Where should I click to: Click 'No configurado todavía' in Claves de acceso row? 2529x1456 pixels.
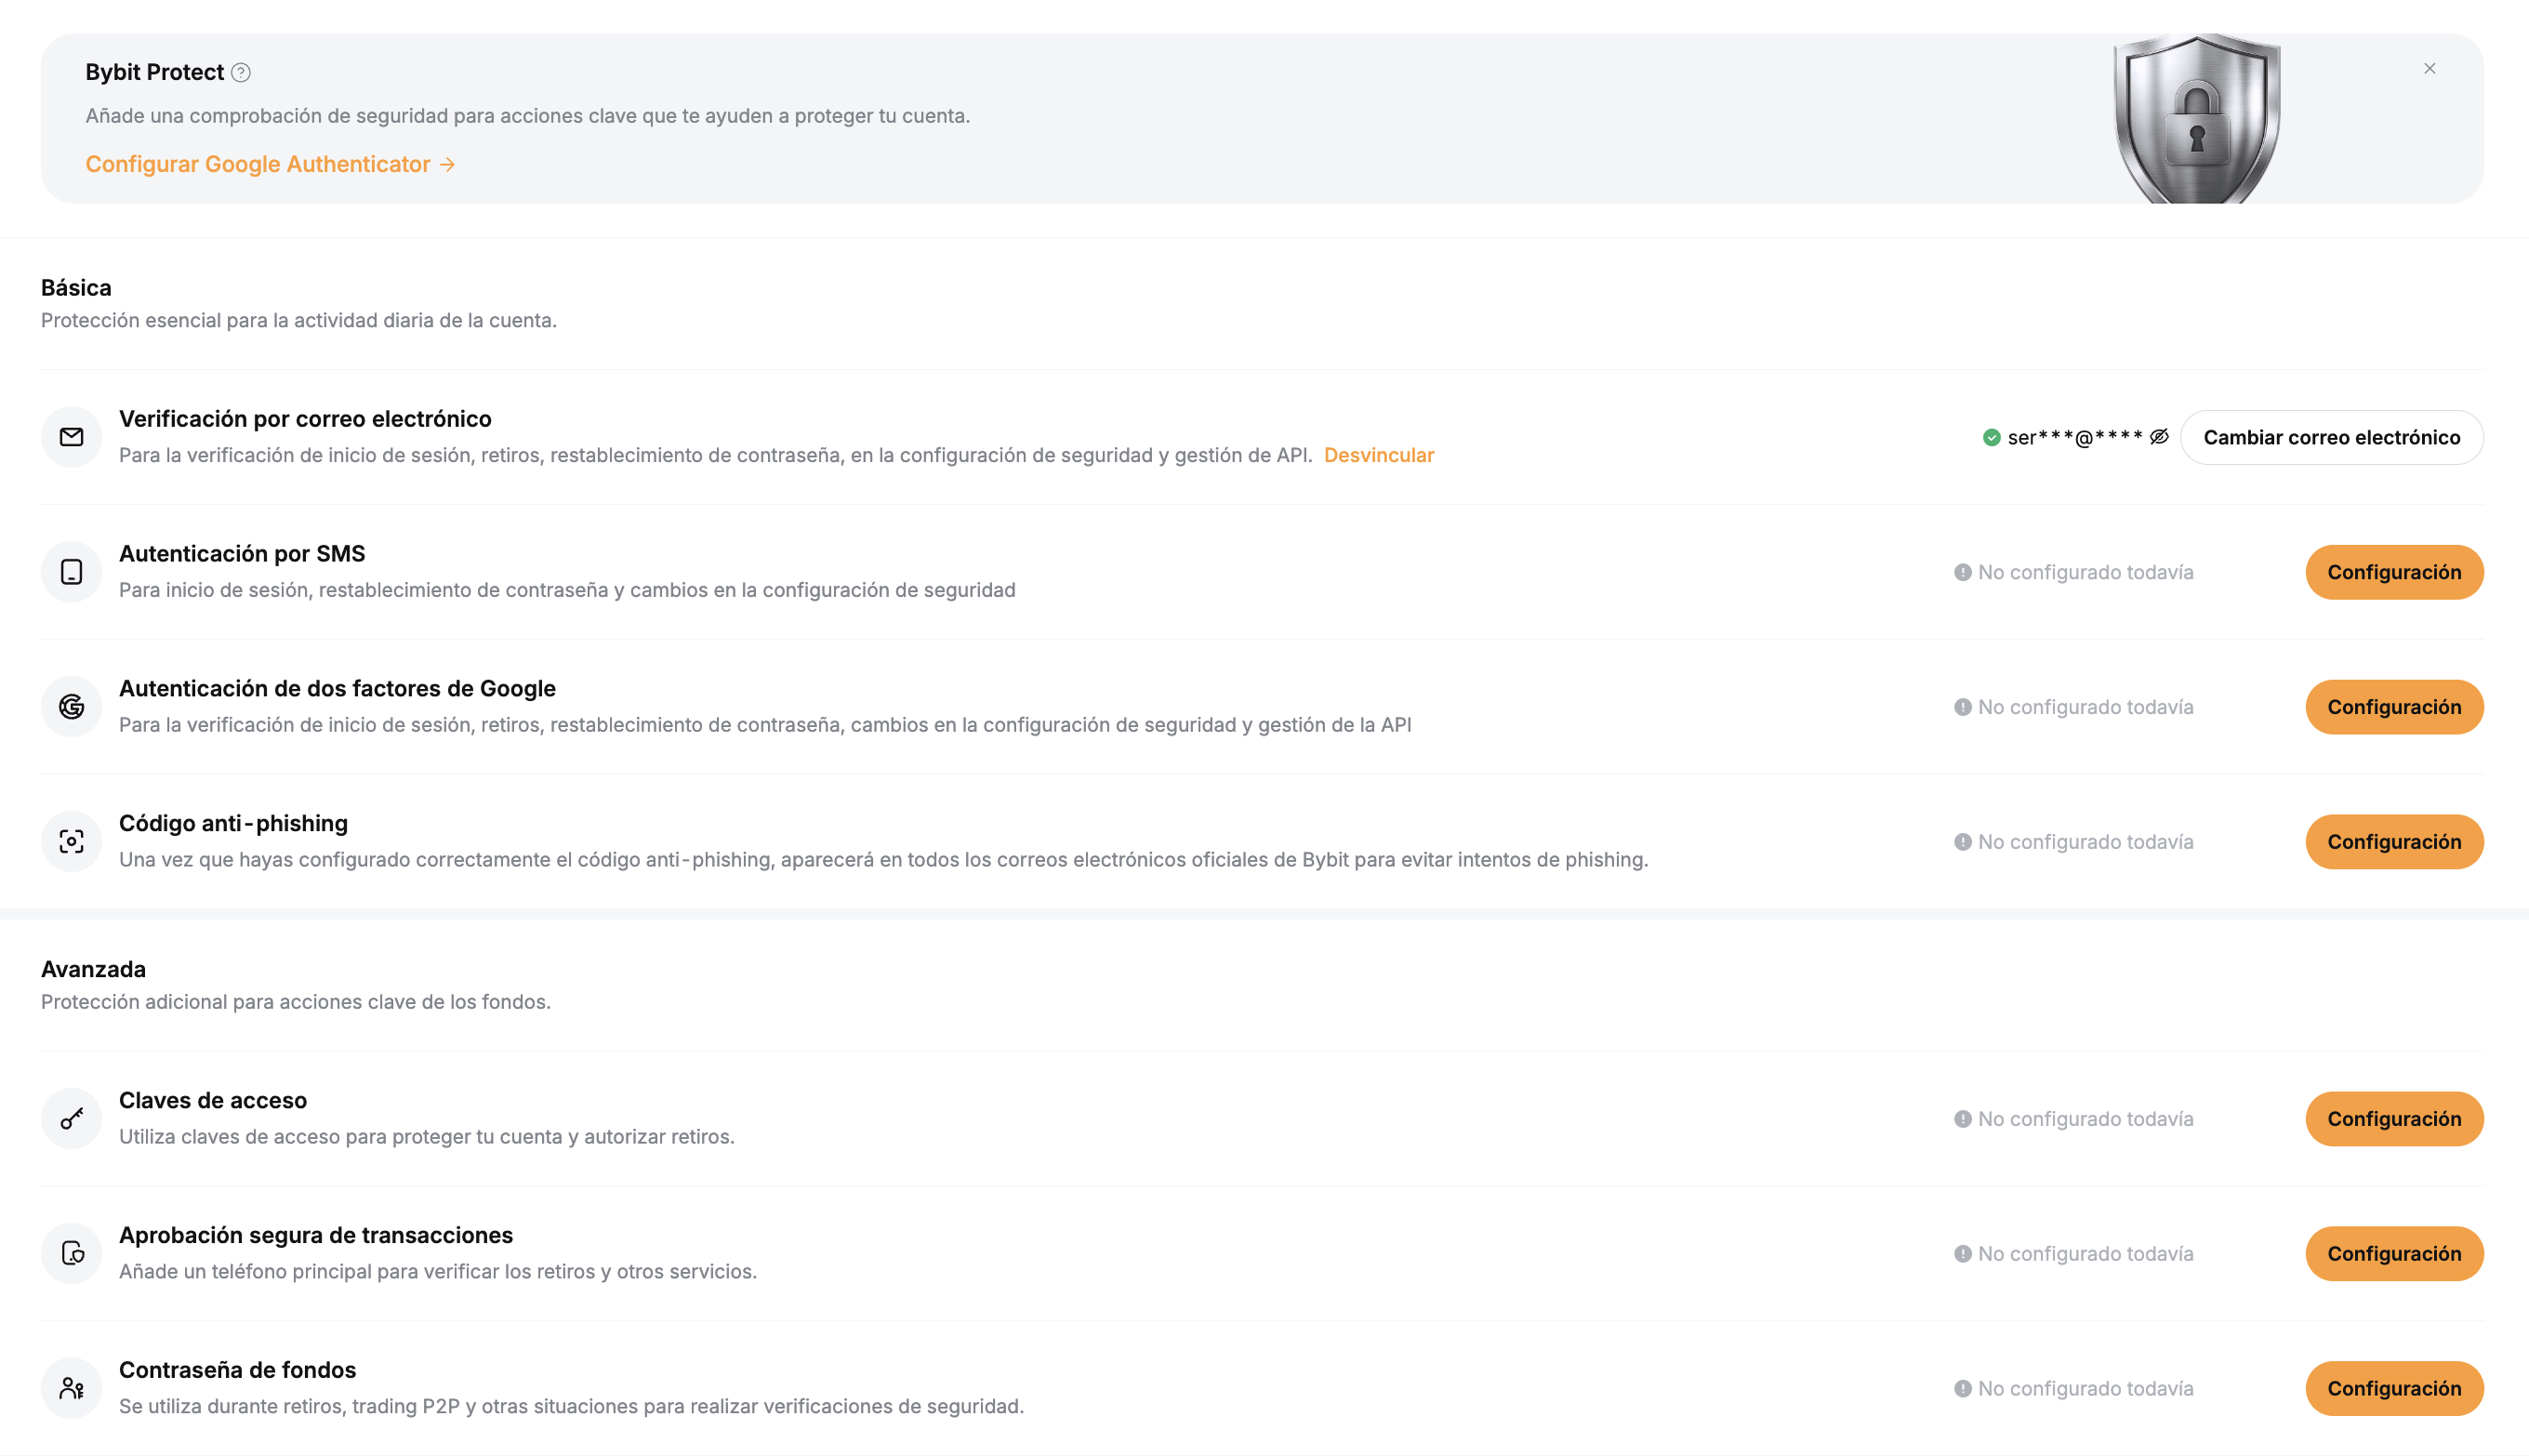click(x=2086, y=1119)
